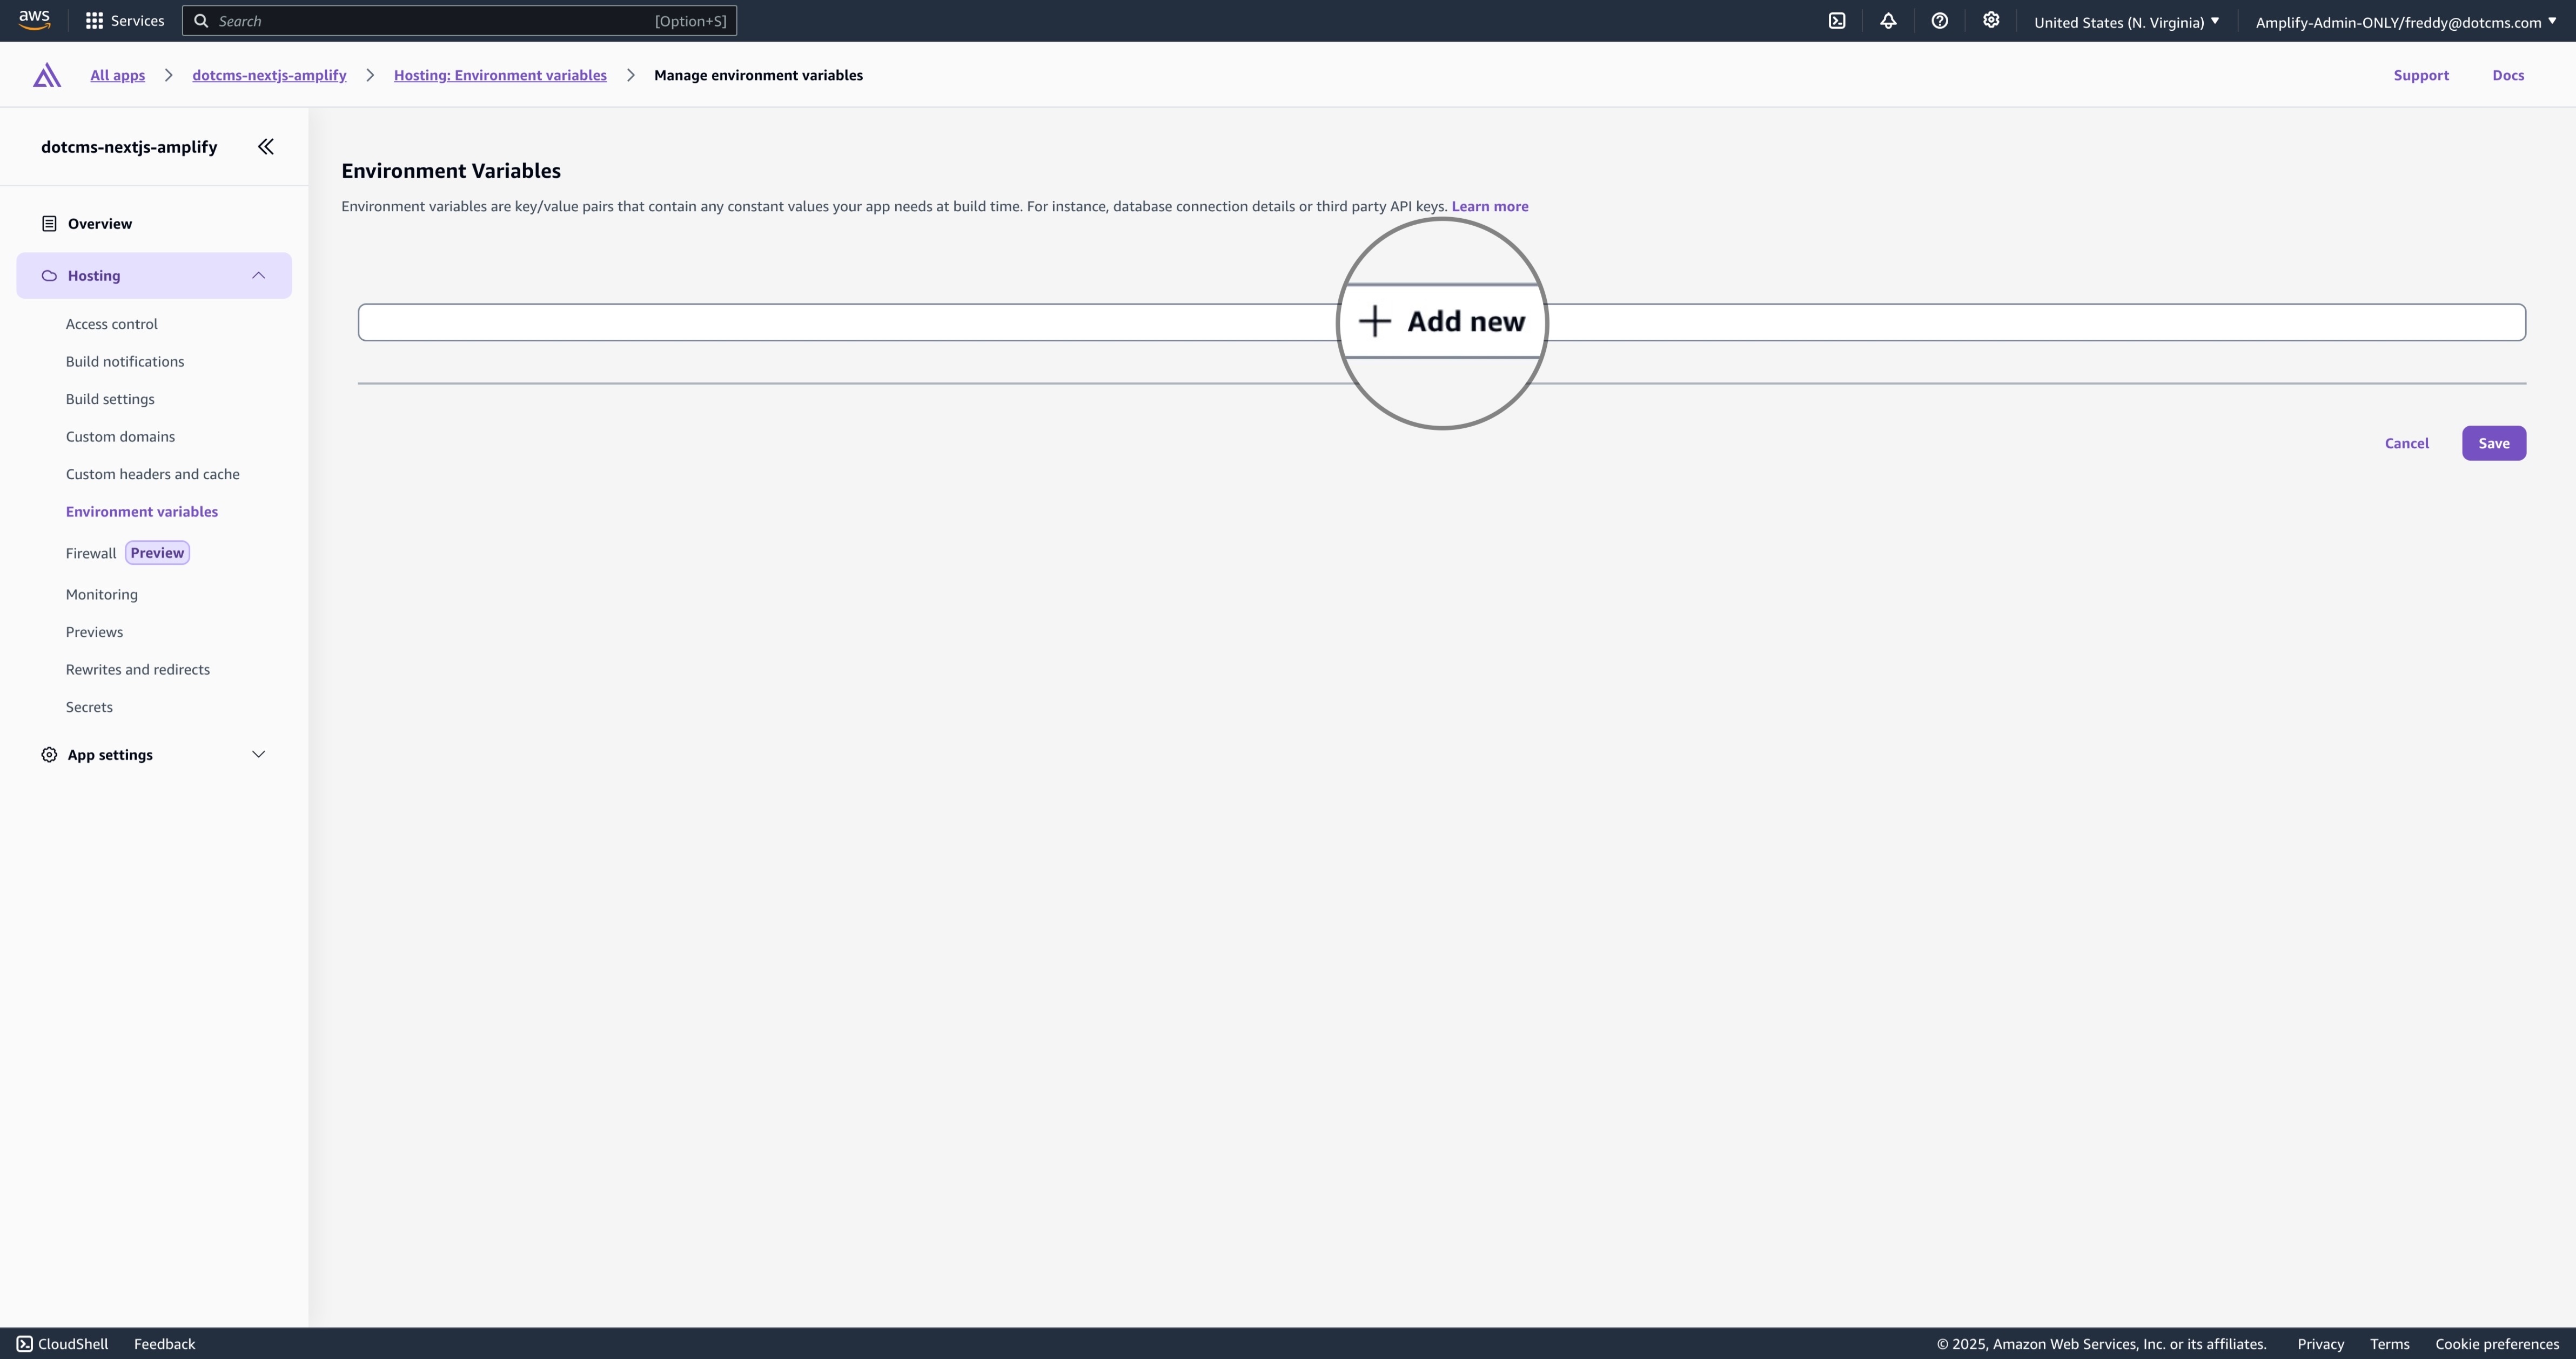Open the Secrets page from the sidebar
The image size is (2576, 1359).
89,706
